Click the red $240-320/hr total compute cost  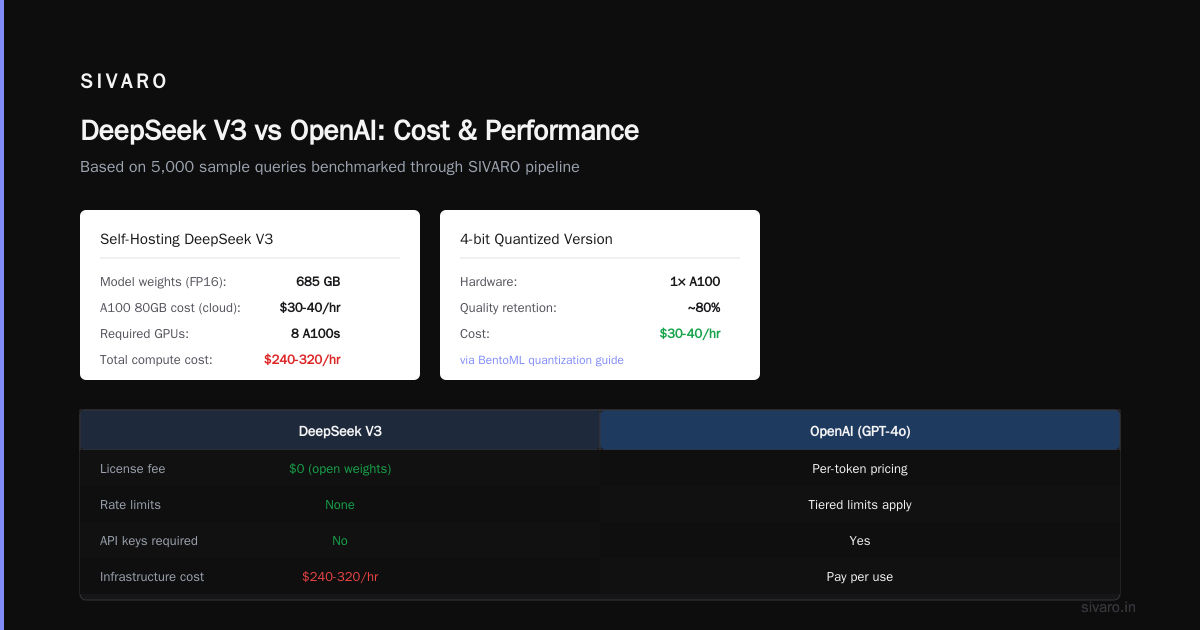point(302,359)
